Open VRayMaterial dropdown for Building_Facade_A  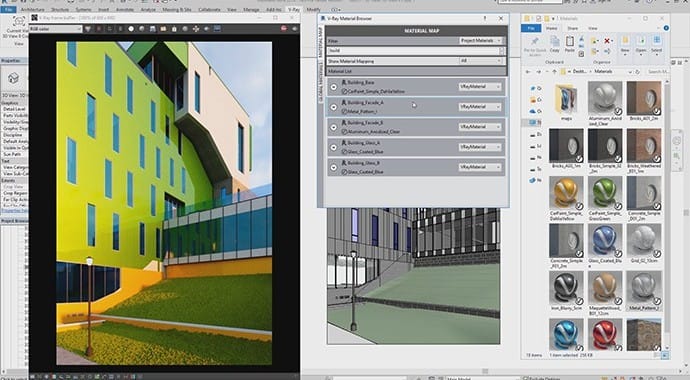pos(480,107)
